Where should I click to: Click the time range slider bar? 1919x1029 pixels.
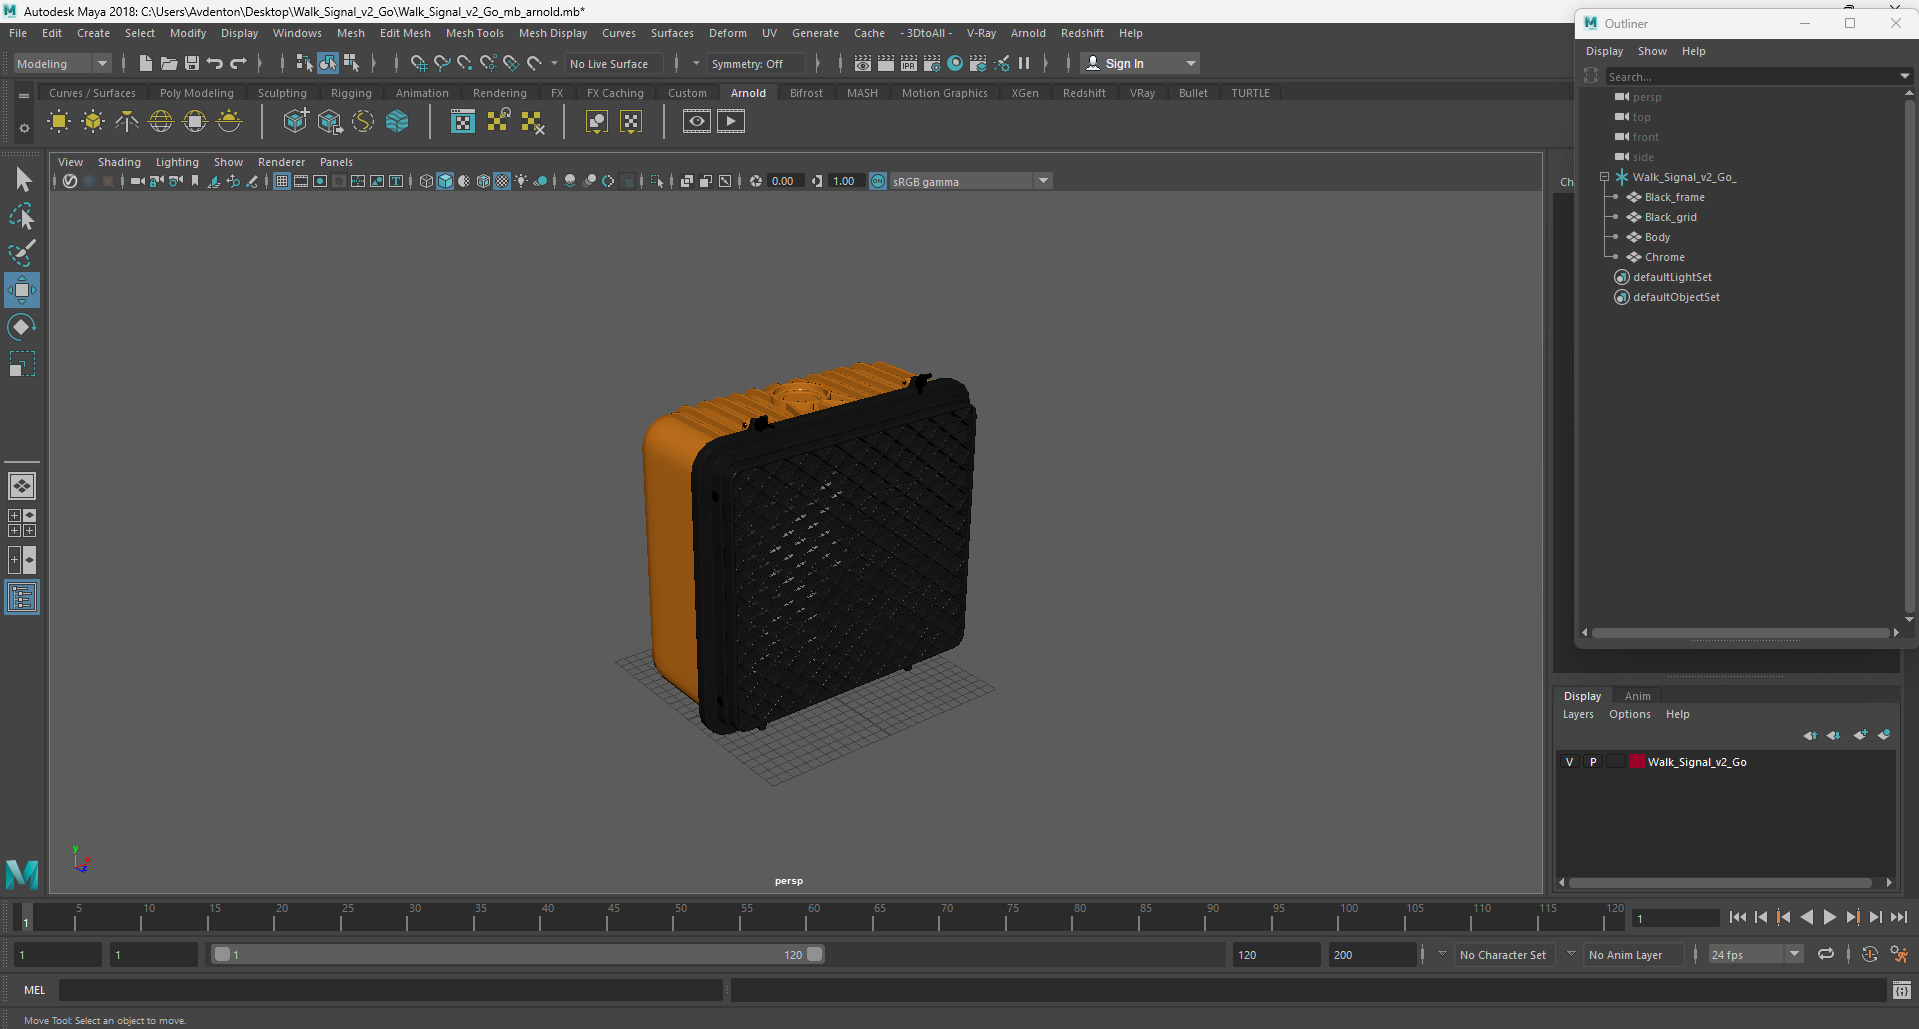pos(518,955)
